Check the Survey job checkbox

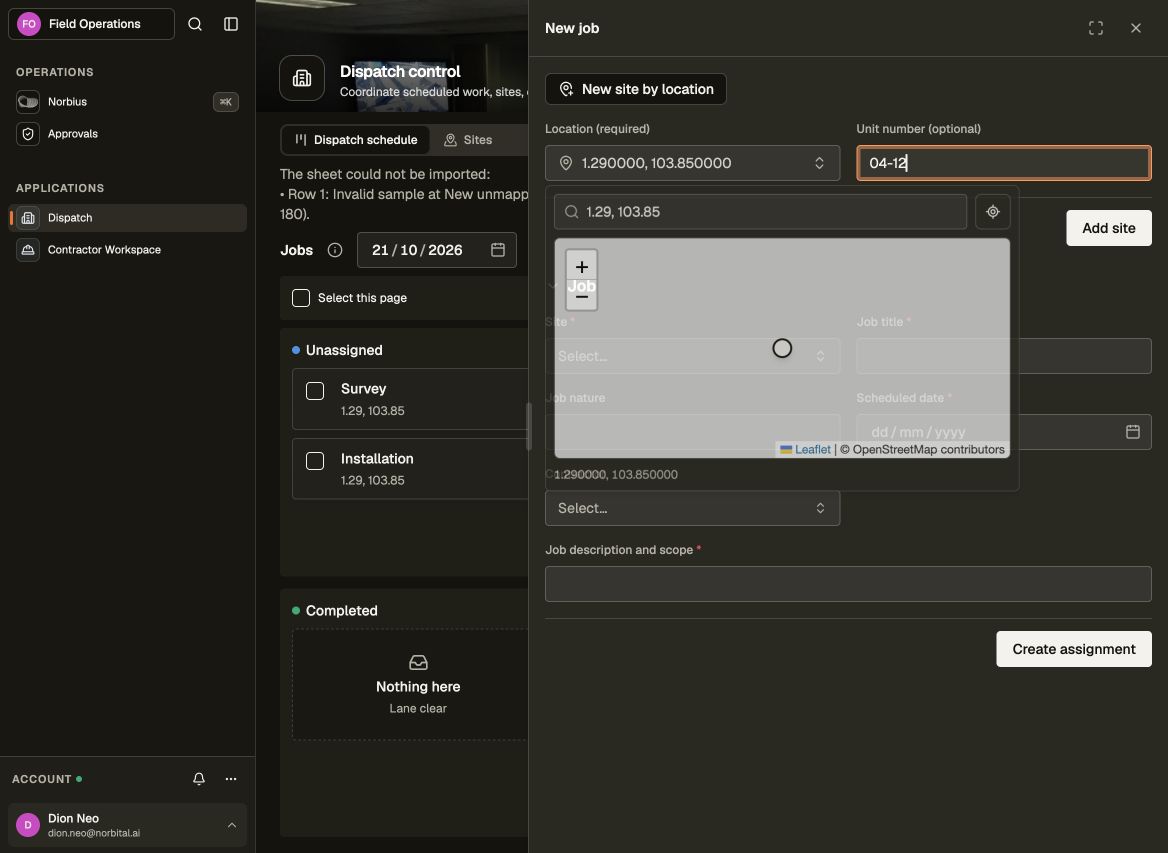[x=315, y=391]
